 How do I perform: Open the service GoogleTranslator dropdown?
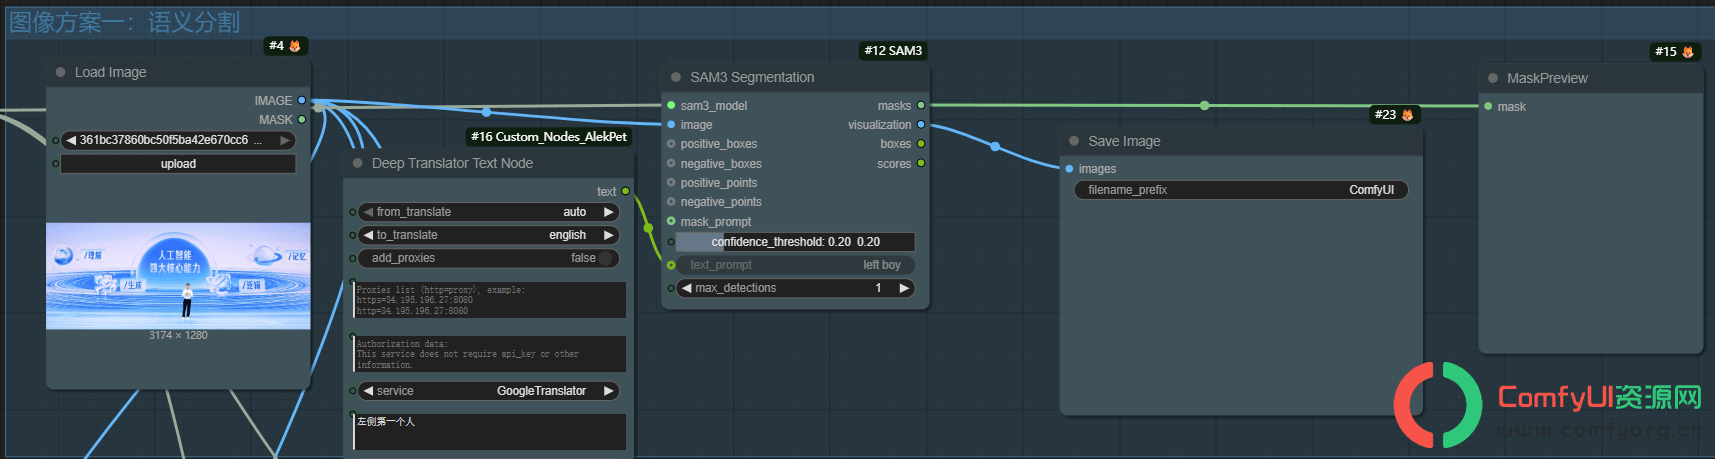click(489, 391)
